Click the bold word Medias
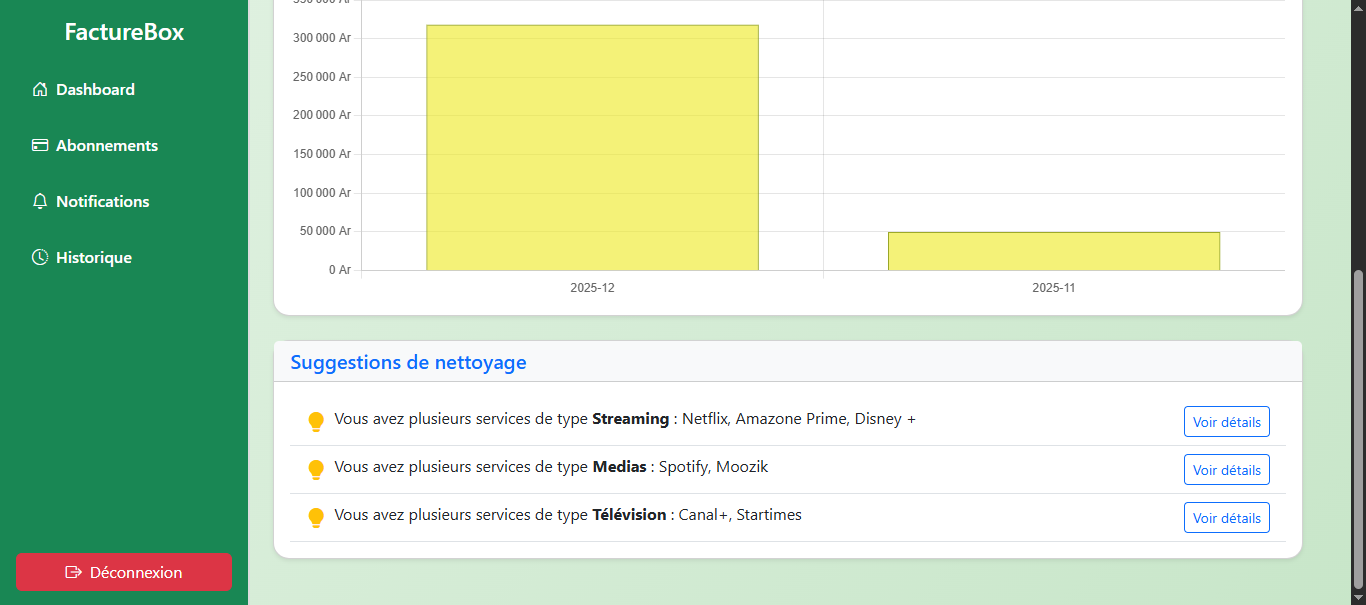This screenshot has width=1366, height=605. click(619, 467)
